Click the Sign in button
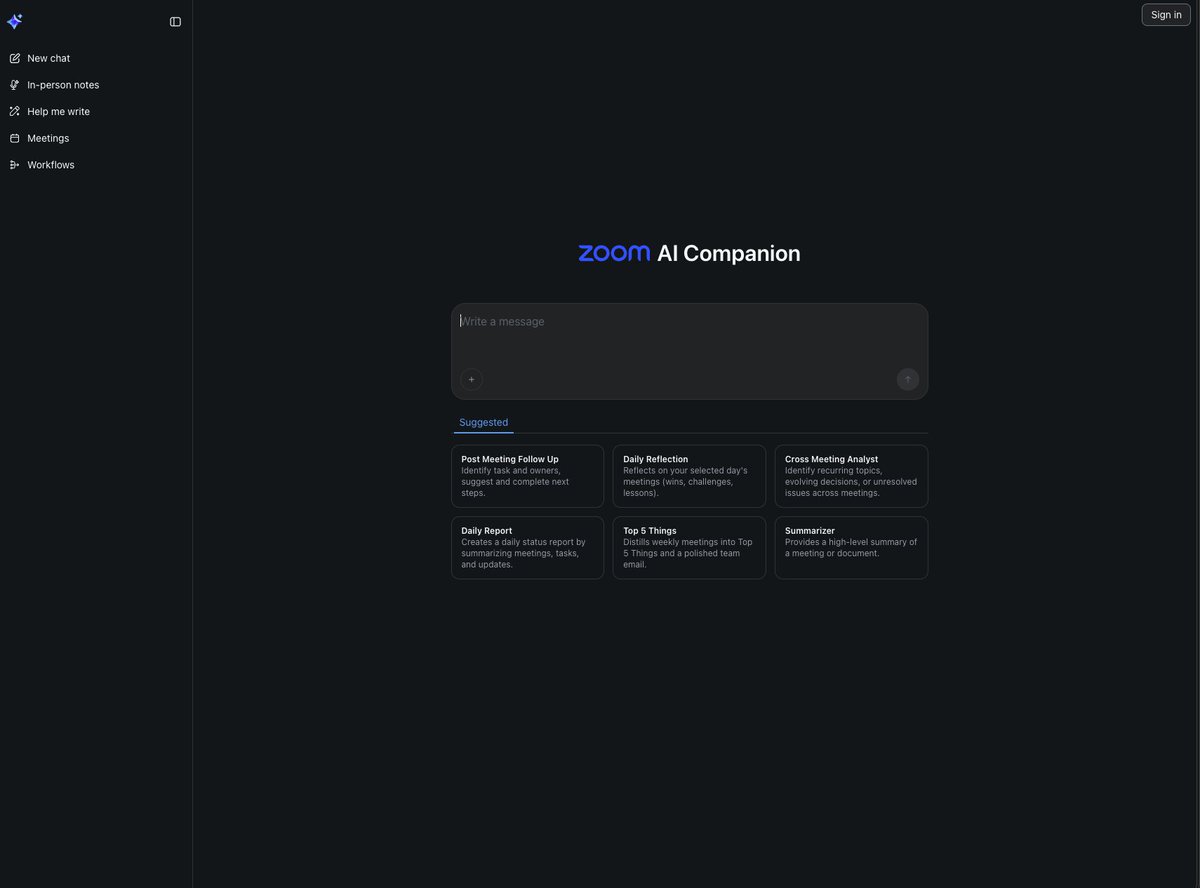This screenshot has width=1200, height=888. pos(1166,14)
